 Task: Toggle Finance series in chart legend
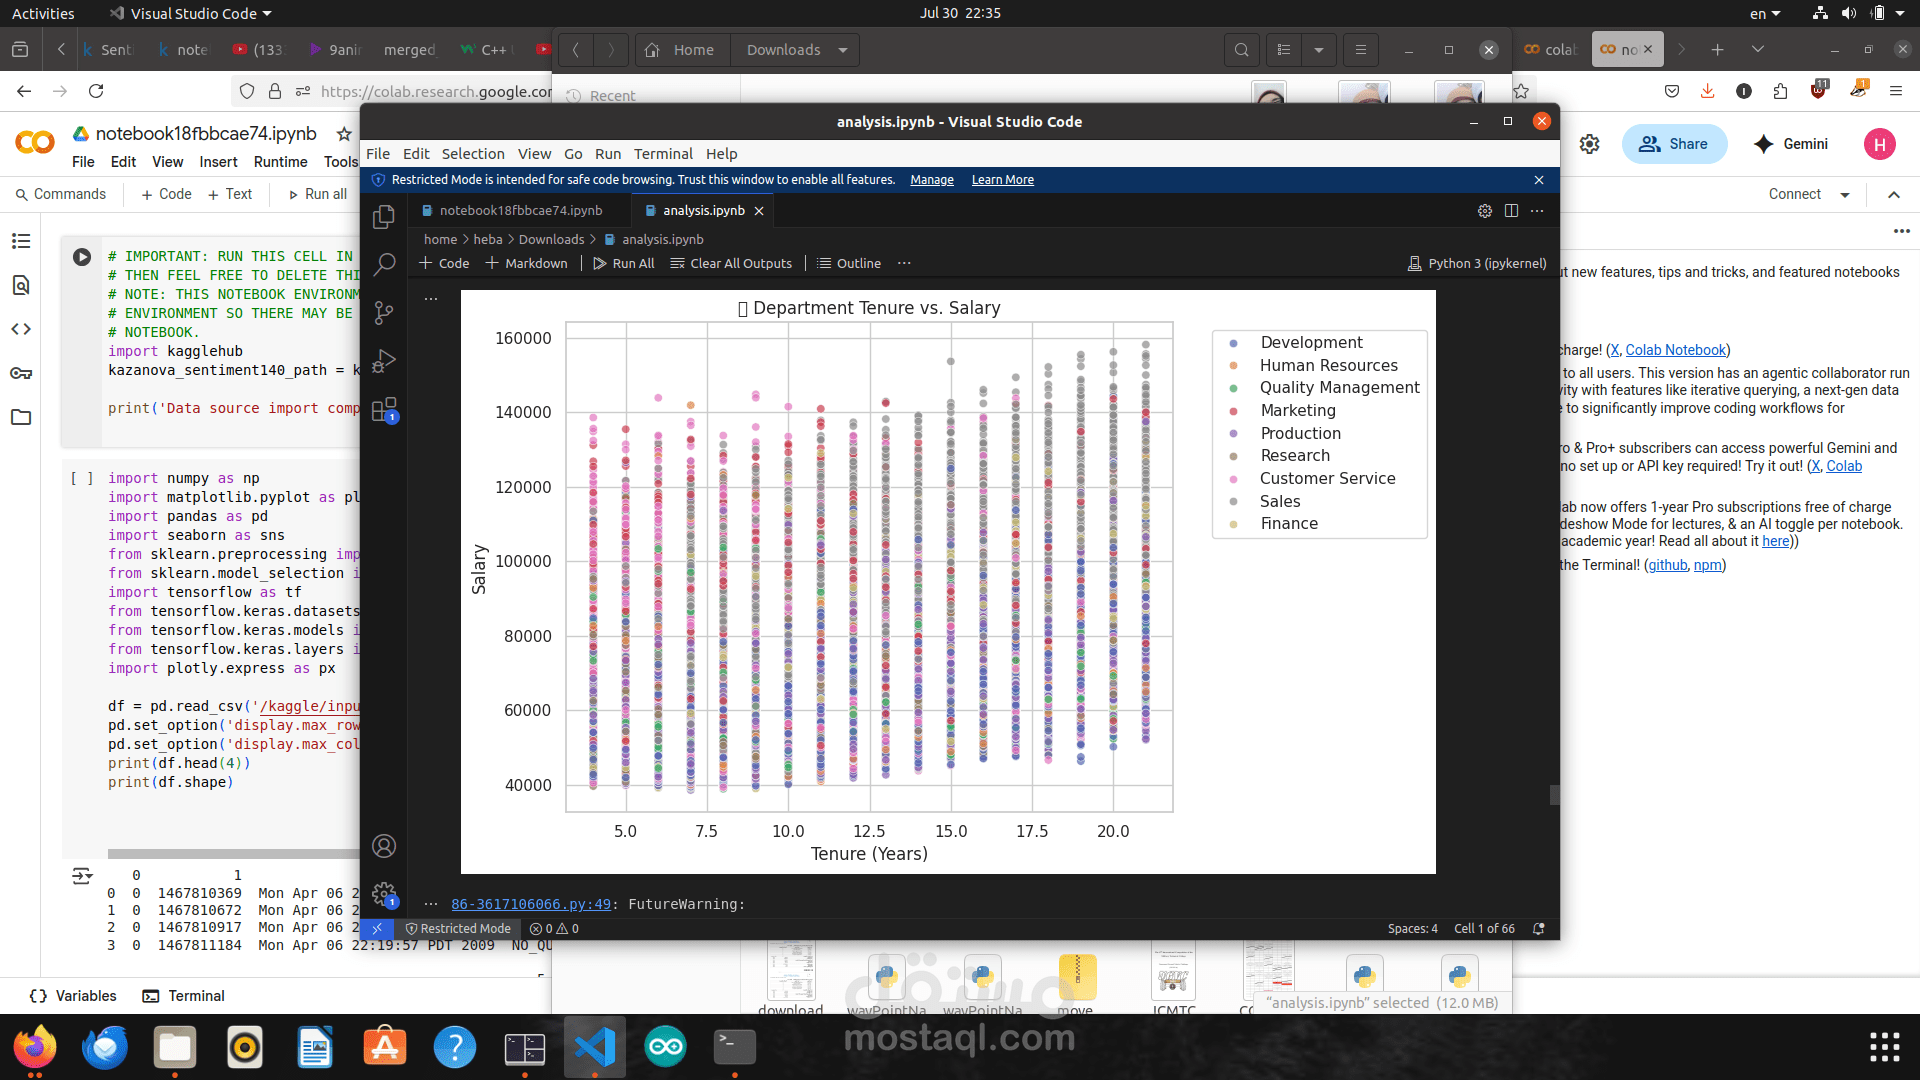point(1288,523)
